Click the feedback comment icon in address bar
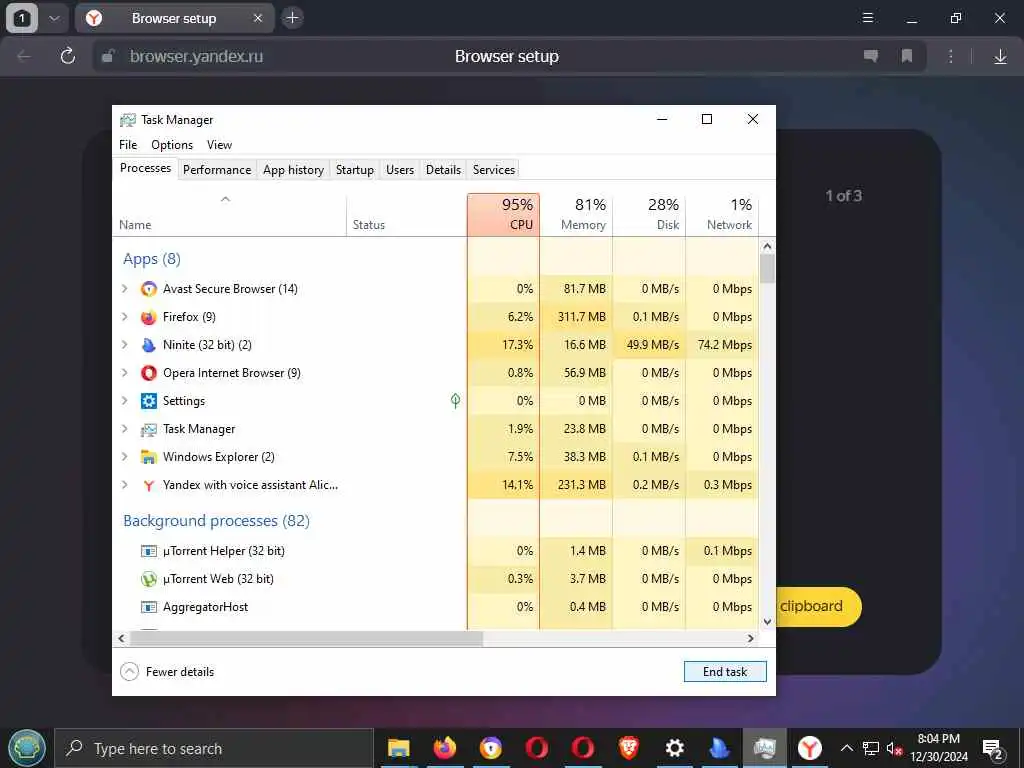The width and height of the screenshot is (1024, 768). (x=871, y=56)
